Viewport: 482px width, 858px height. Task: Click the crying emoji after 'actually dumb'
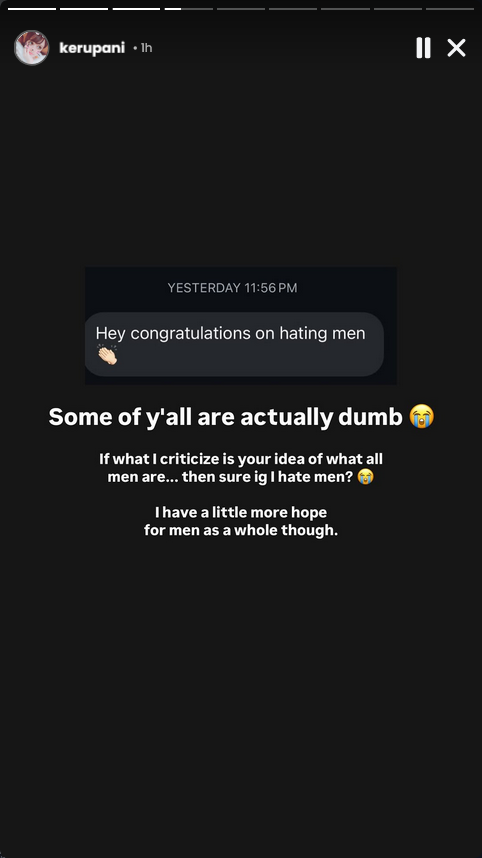tap(422, 416)
